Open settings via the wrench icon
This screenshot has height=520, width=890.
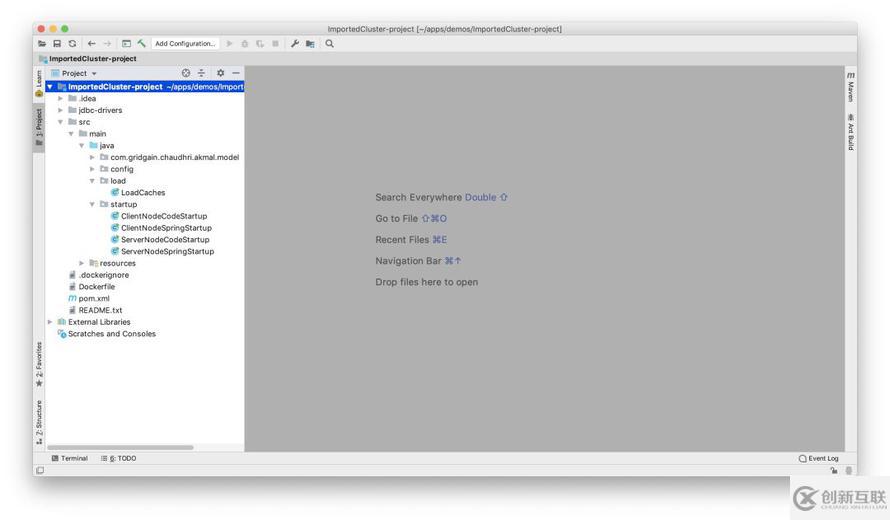pos(295,44)
